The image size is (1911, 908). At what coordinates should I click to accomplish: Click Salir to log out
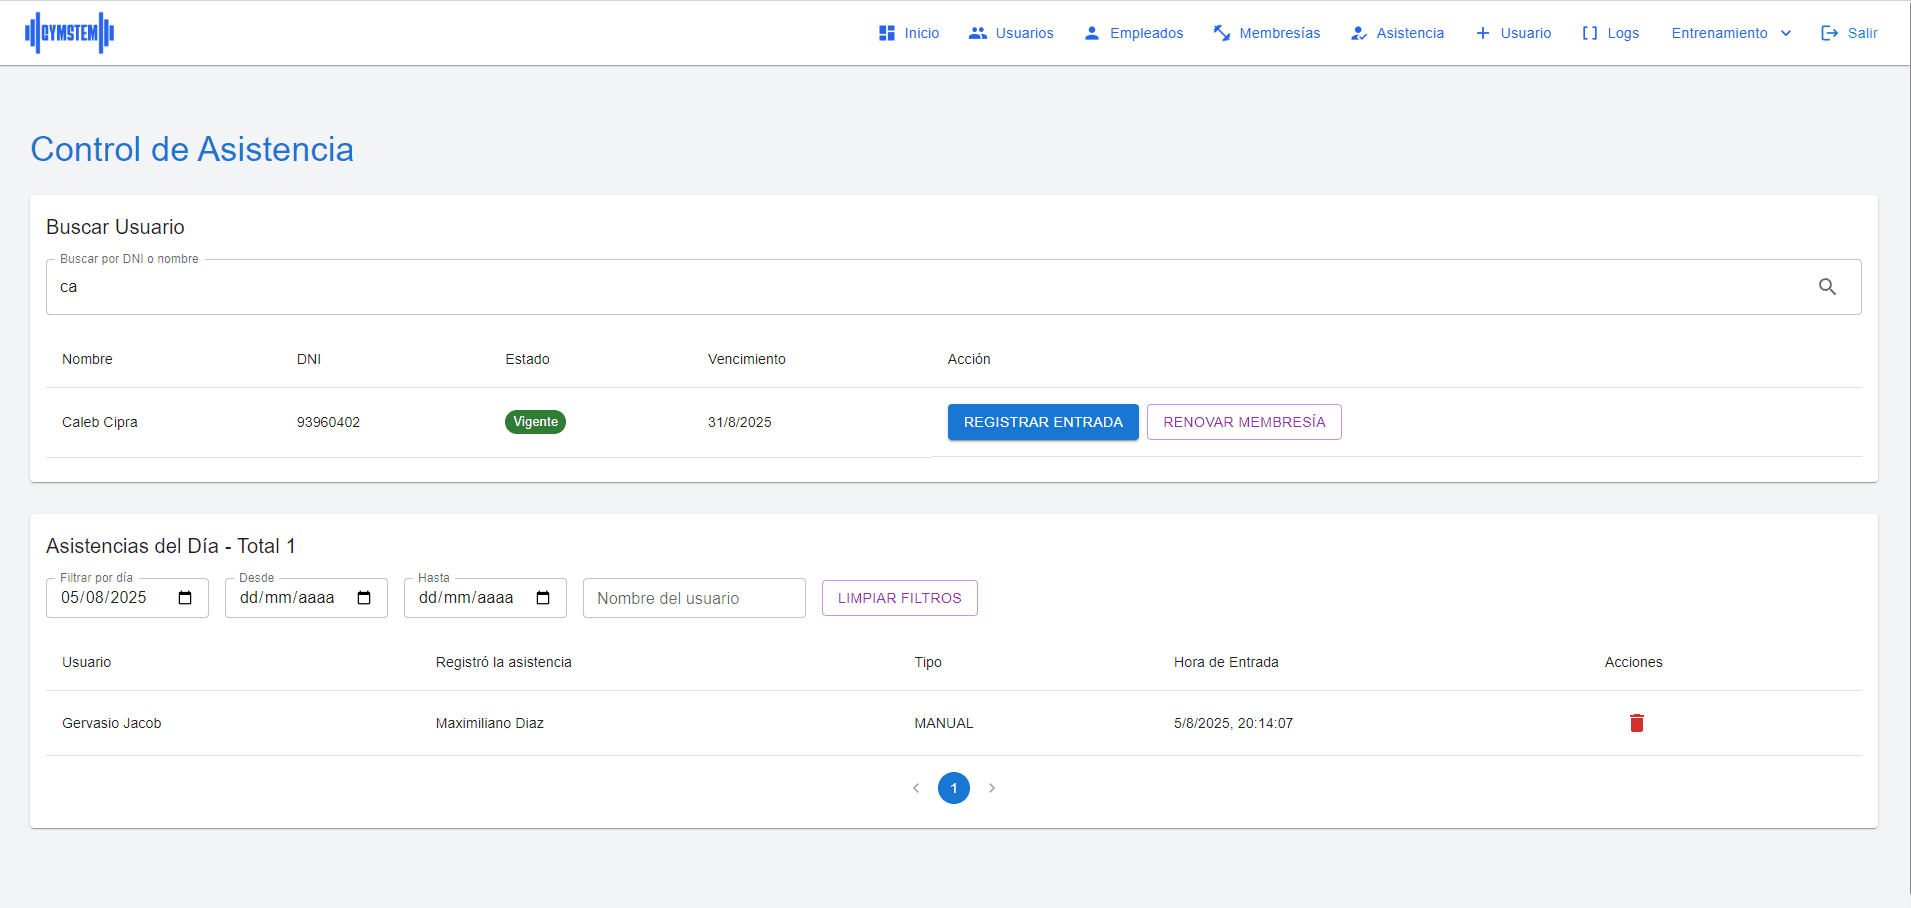click(x=1849, y=33)
